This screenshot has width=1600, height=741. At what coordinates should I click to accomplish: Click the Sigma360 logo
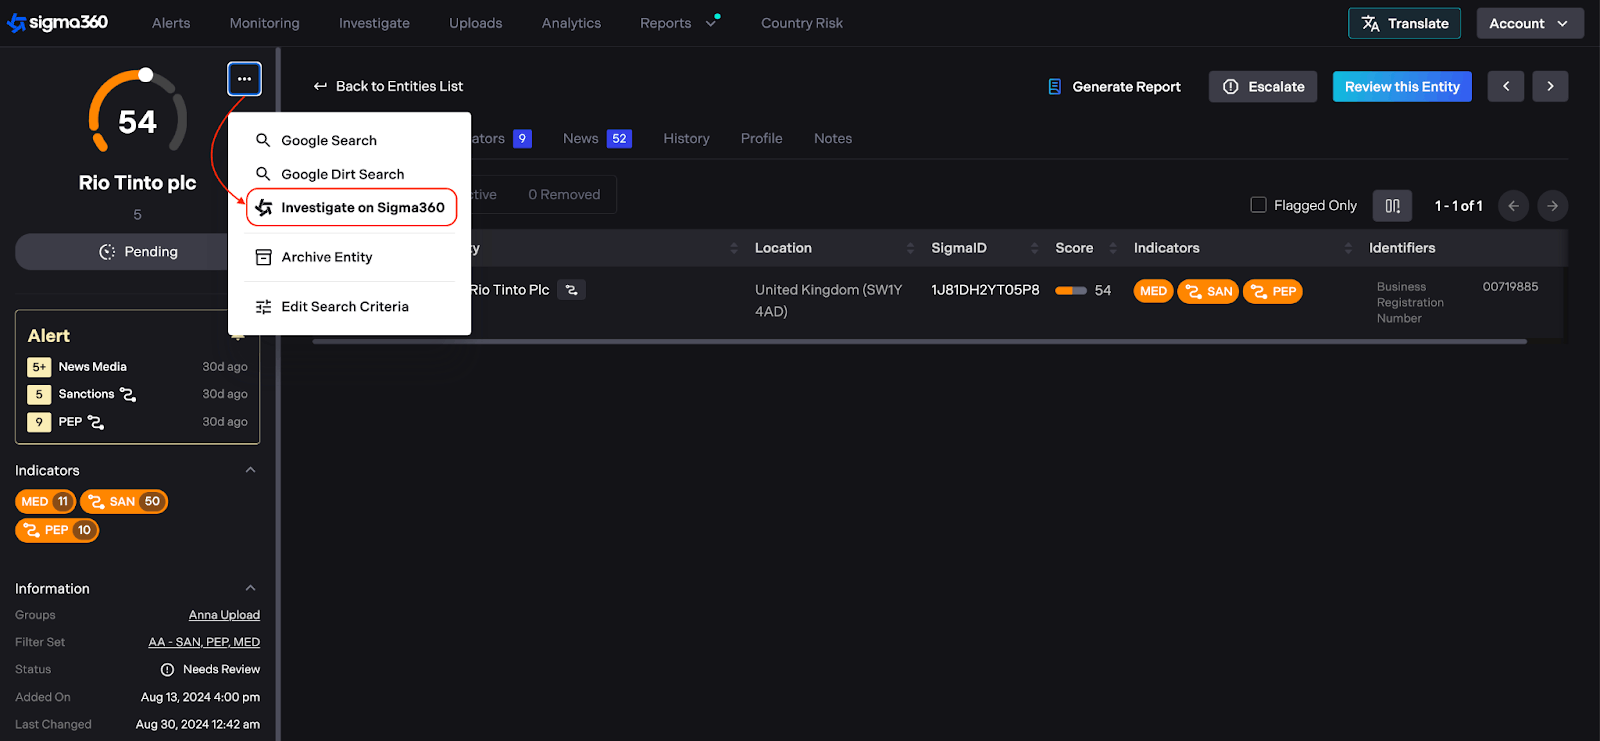coord(58,23)
